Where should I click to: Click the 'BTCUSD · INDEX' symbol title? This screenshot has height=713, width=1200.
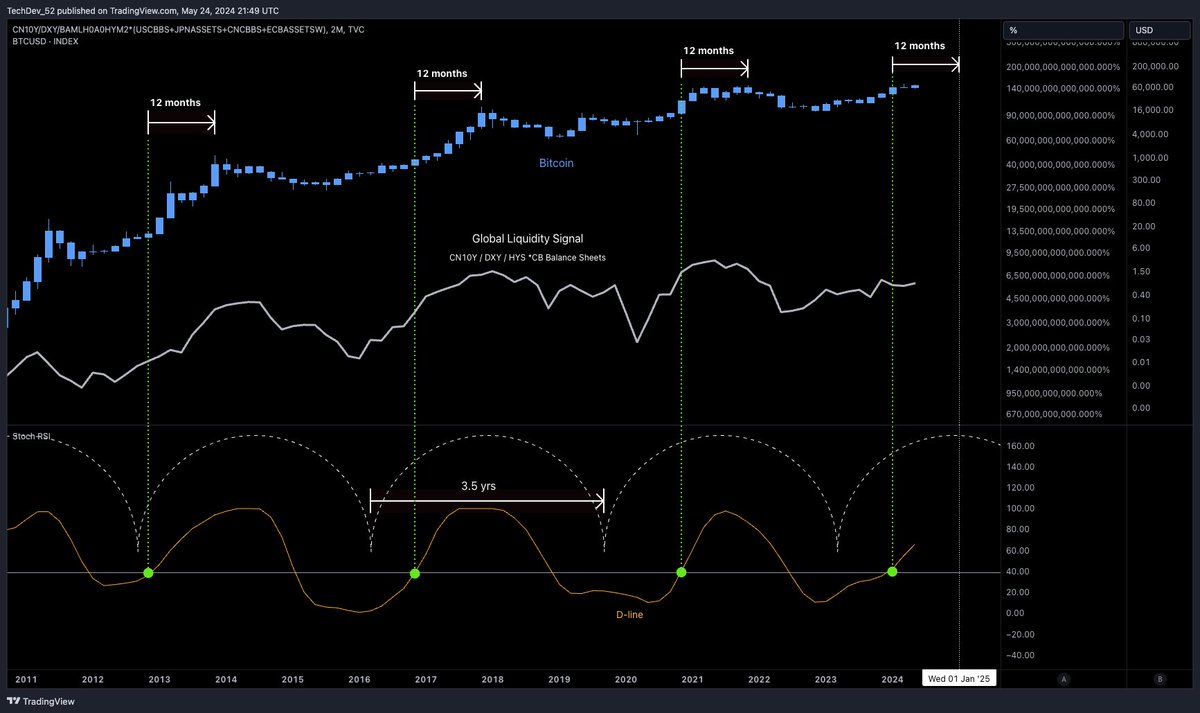click(x=46, y=43)
